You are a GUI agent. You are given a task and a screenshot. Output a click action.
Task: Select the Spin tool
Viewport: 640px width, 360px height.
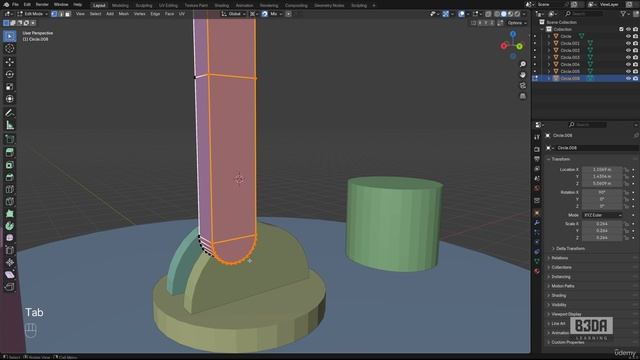[10, 226]
